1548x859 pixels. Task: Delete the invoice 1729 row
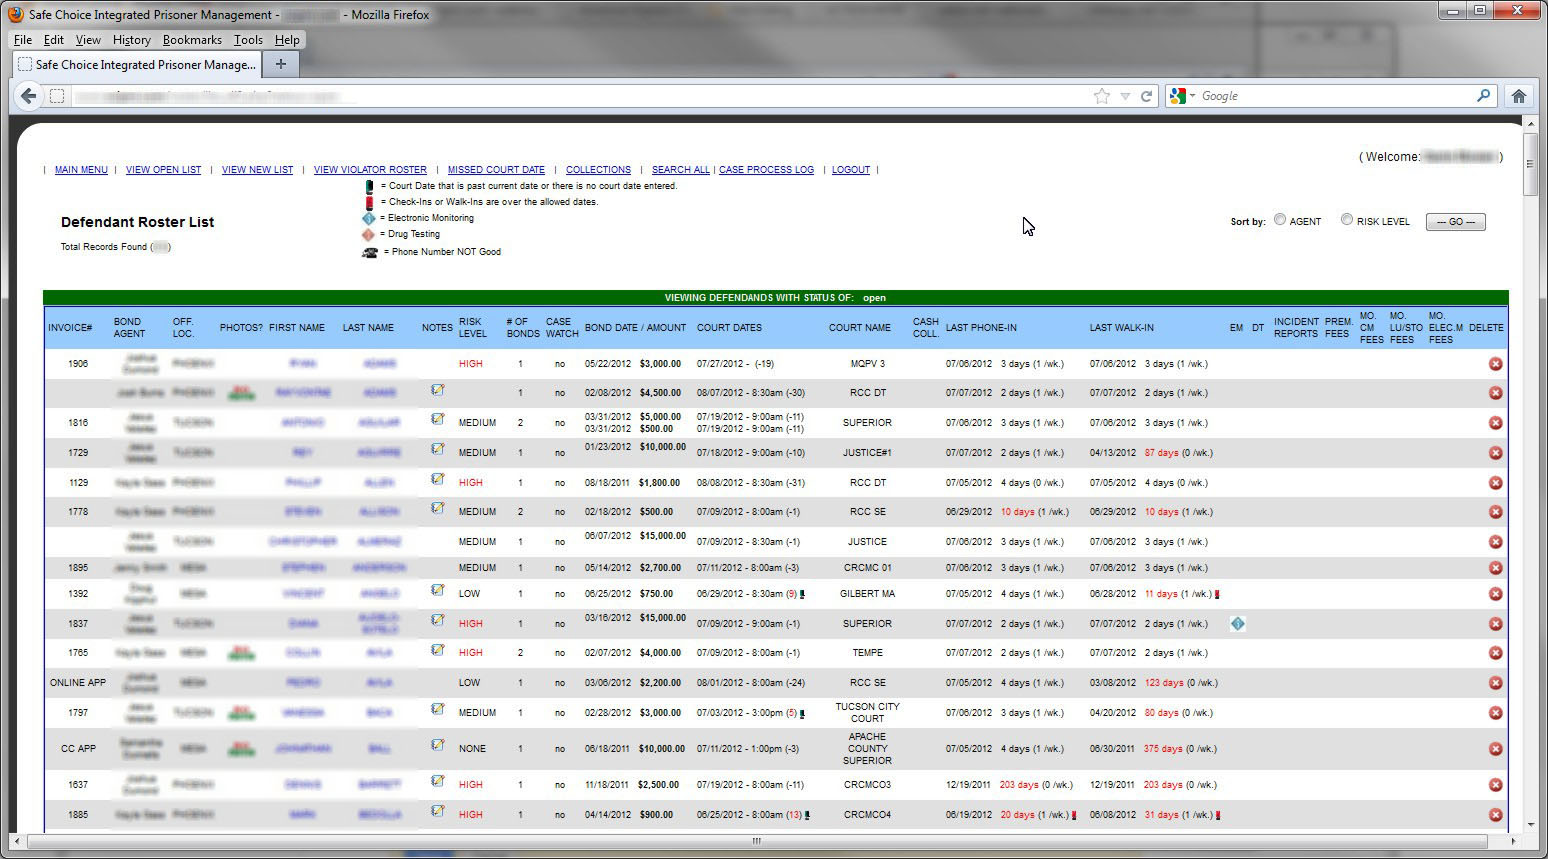pyautogui.click(x=1495, y=453)
